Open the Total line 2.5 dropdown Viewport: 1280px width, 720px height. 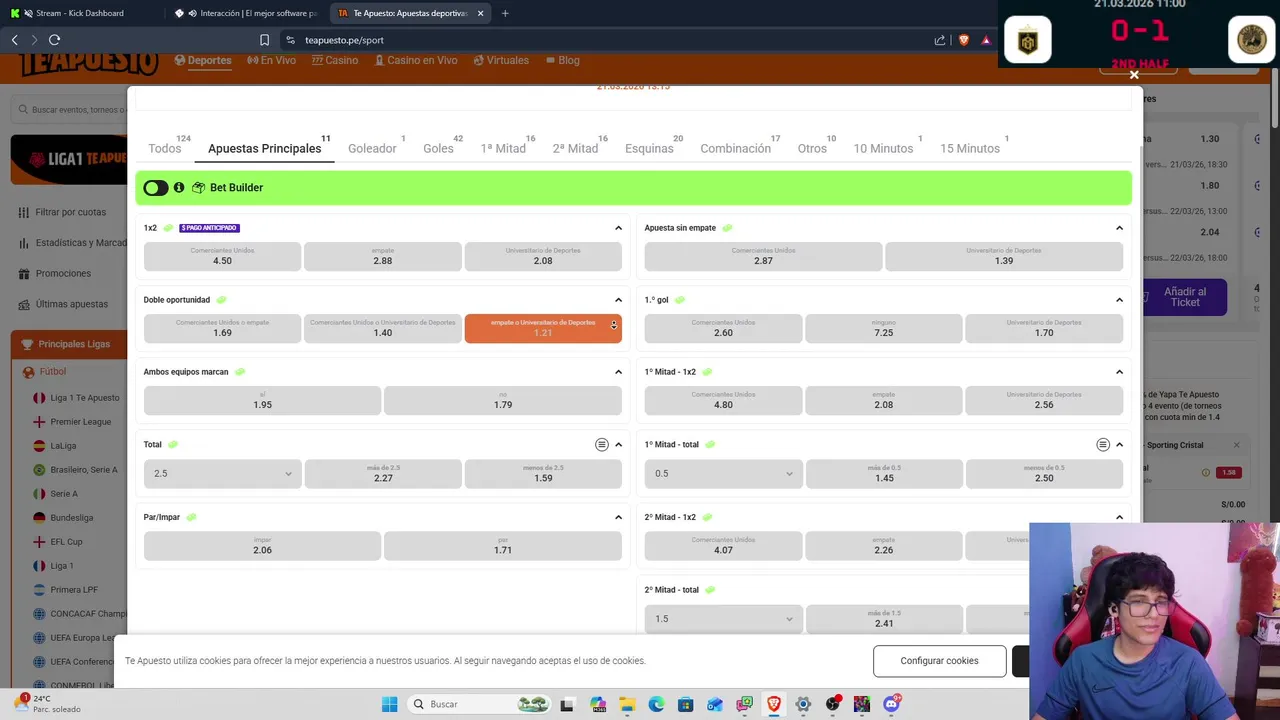click(x=222, y=473)
